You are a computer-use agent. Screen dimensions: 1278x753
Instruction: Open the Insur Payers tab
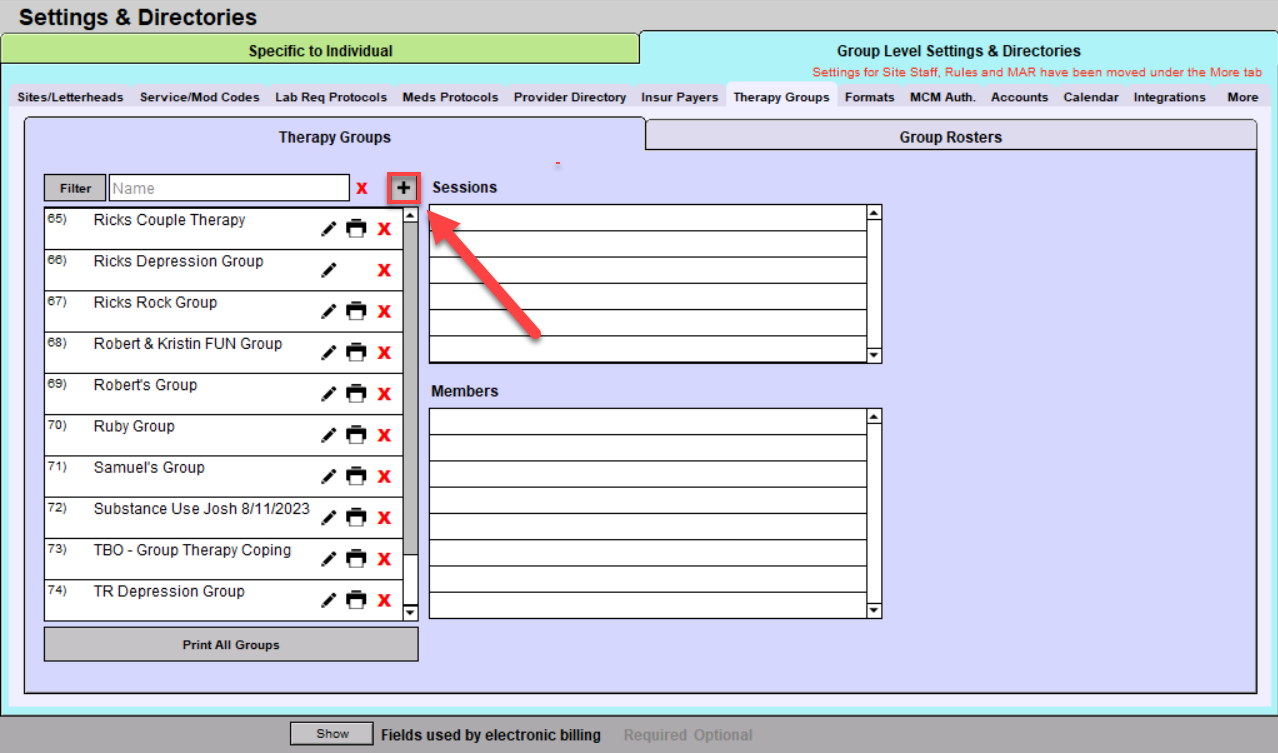tap(679, 97)
